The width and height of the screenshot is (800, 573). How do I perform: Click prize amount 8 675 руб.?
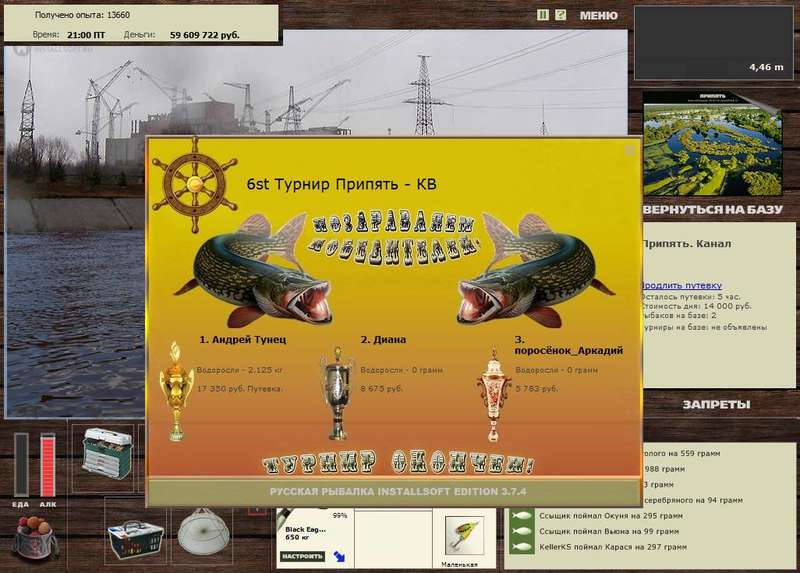coord(382,389)
